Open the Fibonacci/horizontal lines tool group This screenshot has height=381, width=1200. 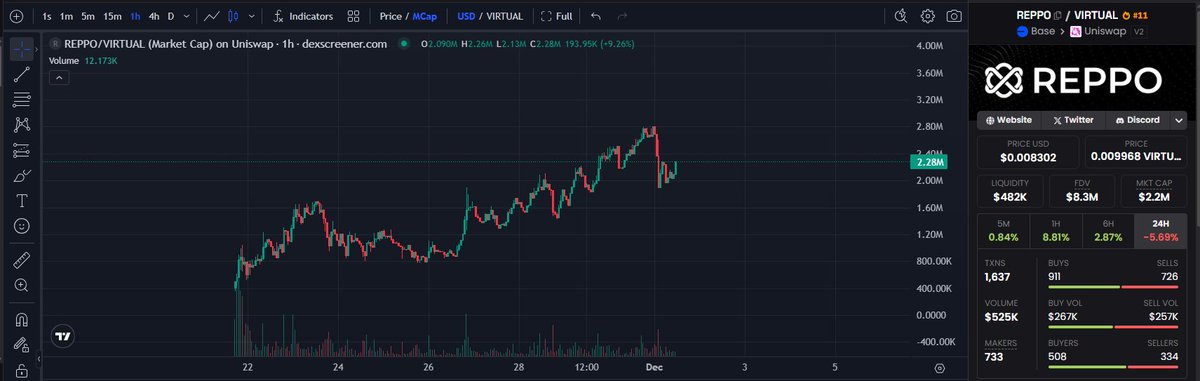point(22,100)
